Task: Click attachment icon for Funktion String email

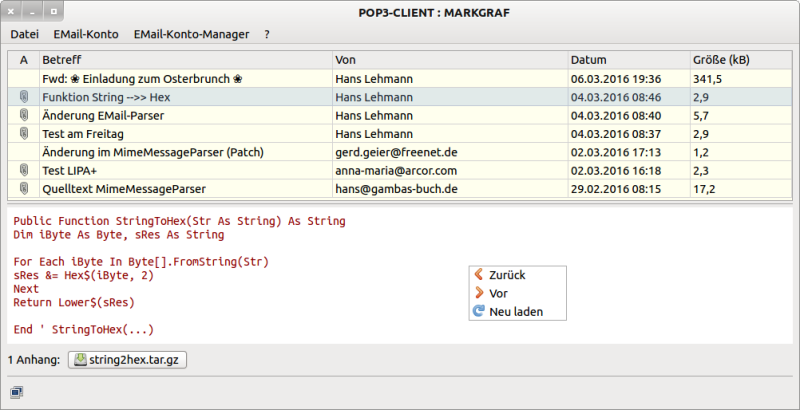Action: (x=24, y=97)
